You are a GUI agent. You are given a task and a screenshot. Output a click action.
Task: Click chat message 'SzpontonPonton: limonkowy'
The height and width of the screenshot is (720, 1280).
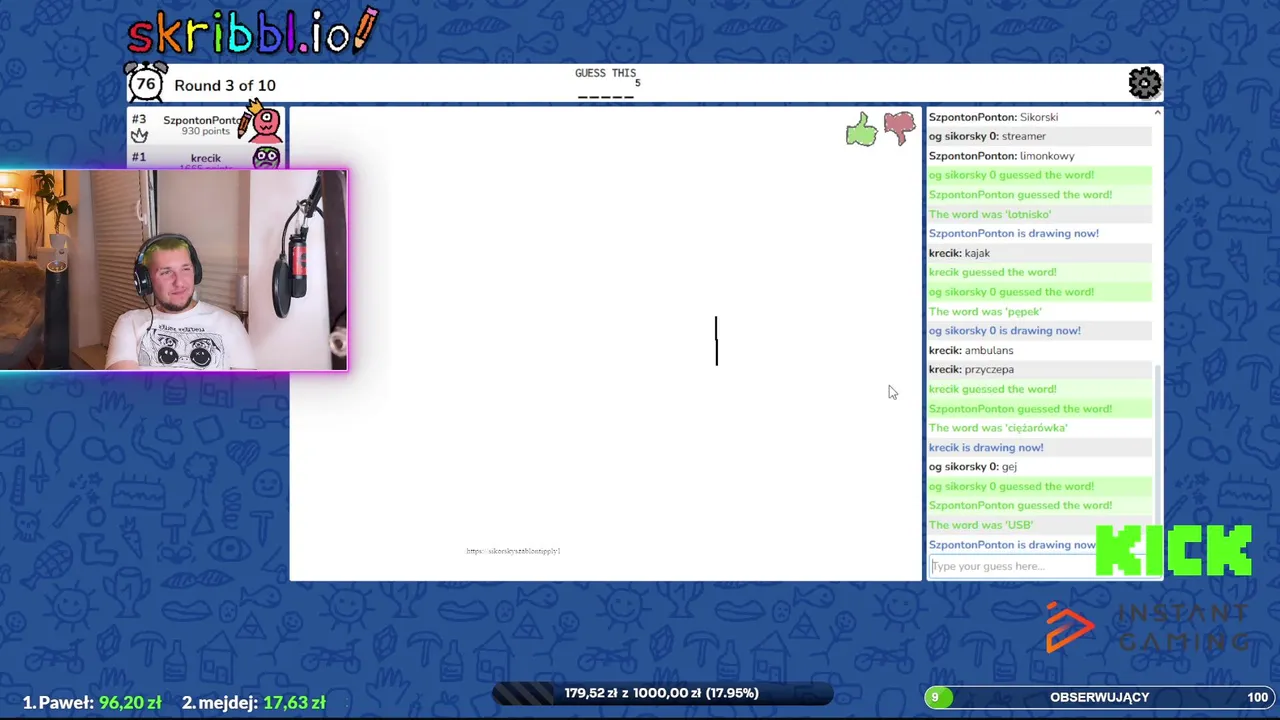tap(1001, 156)
